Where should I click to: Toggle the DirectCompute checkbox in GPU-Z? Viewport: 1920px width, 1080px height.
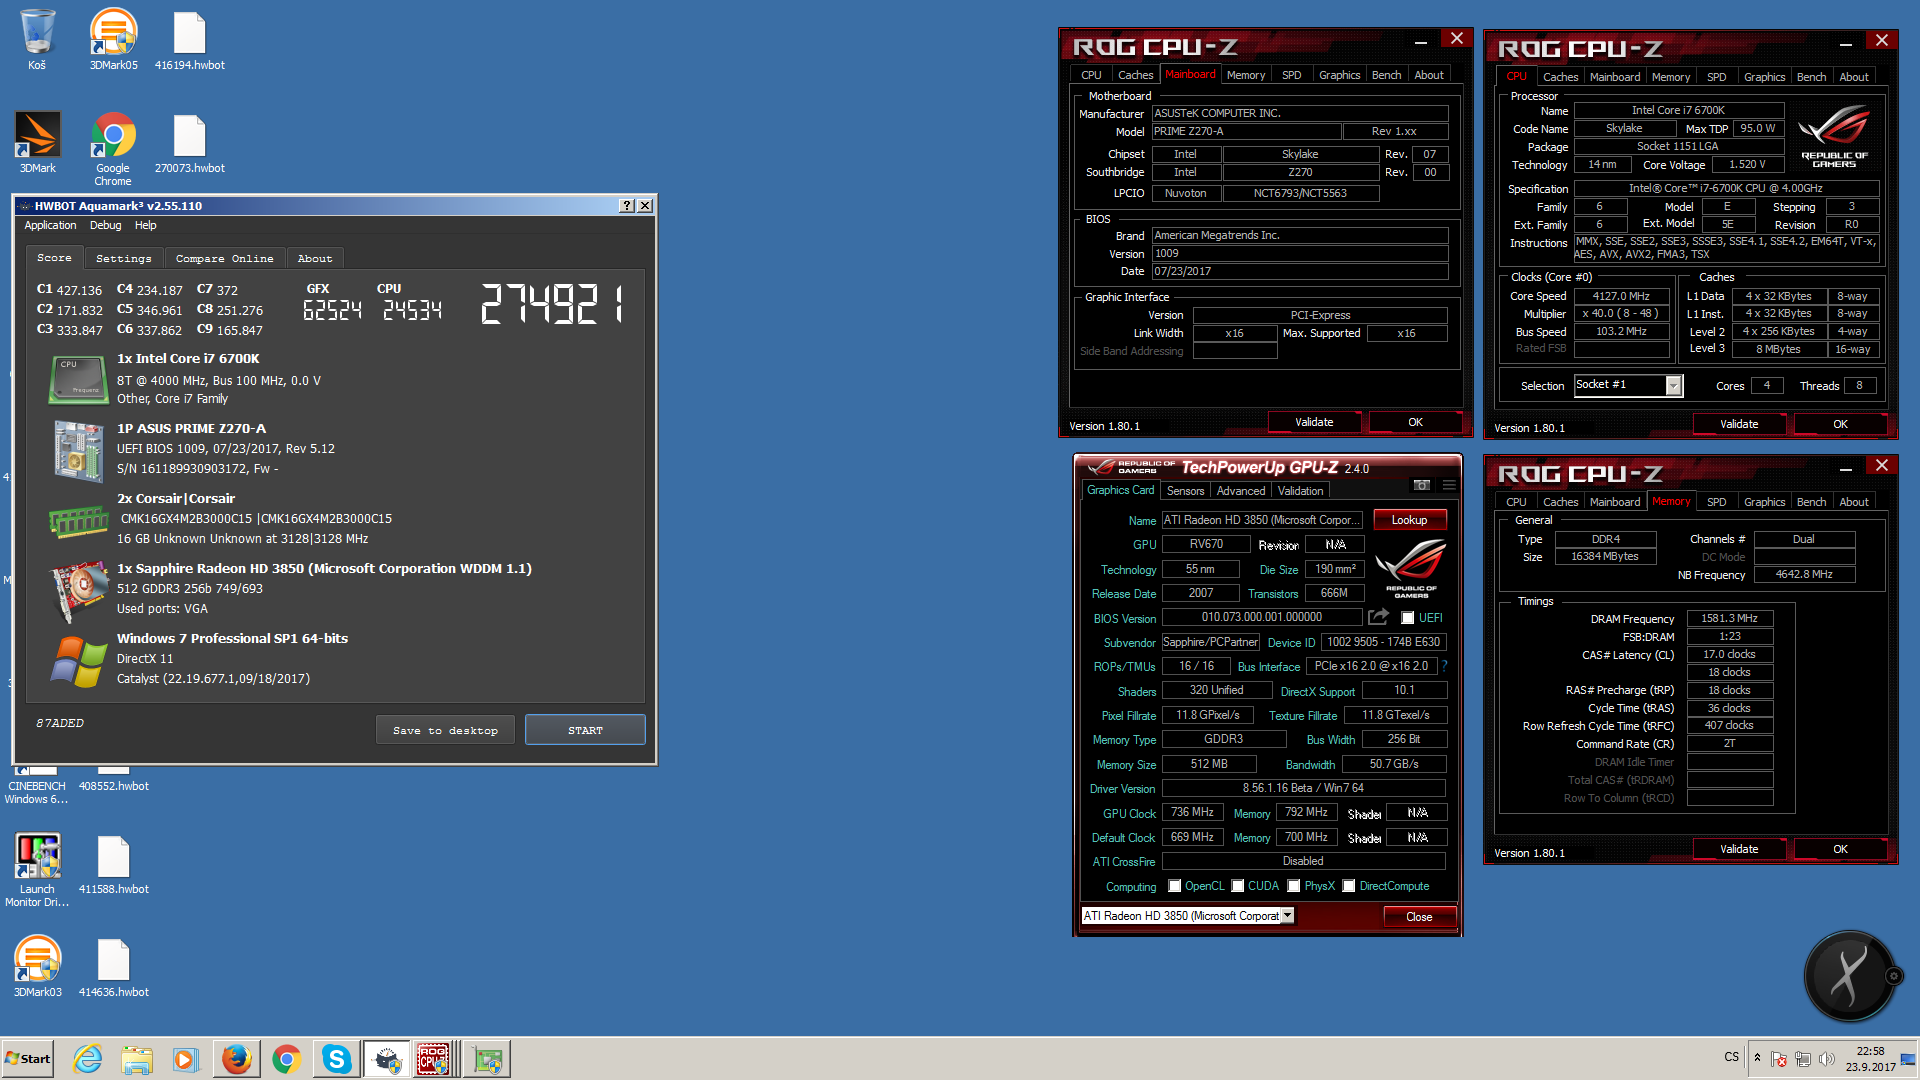coord(1349,886)
